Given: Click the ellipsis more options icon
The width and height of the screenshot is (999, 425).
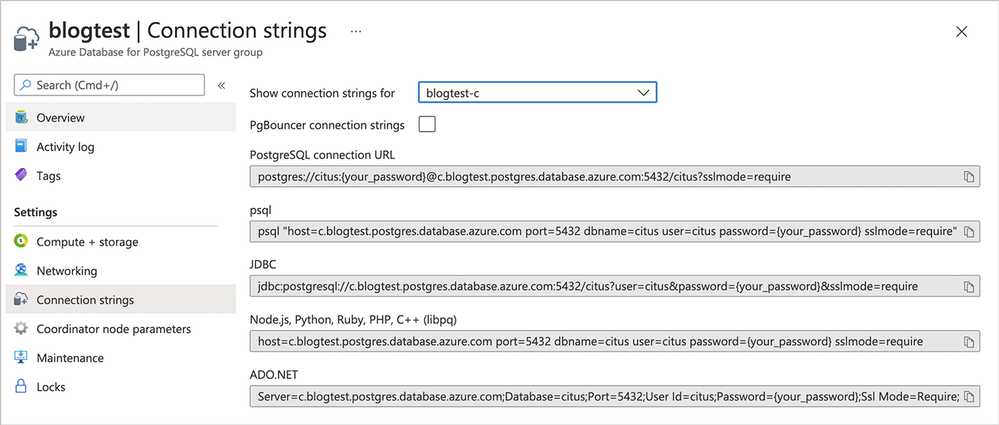Looking at the screenshot, I should [x=355, y=32].
